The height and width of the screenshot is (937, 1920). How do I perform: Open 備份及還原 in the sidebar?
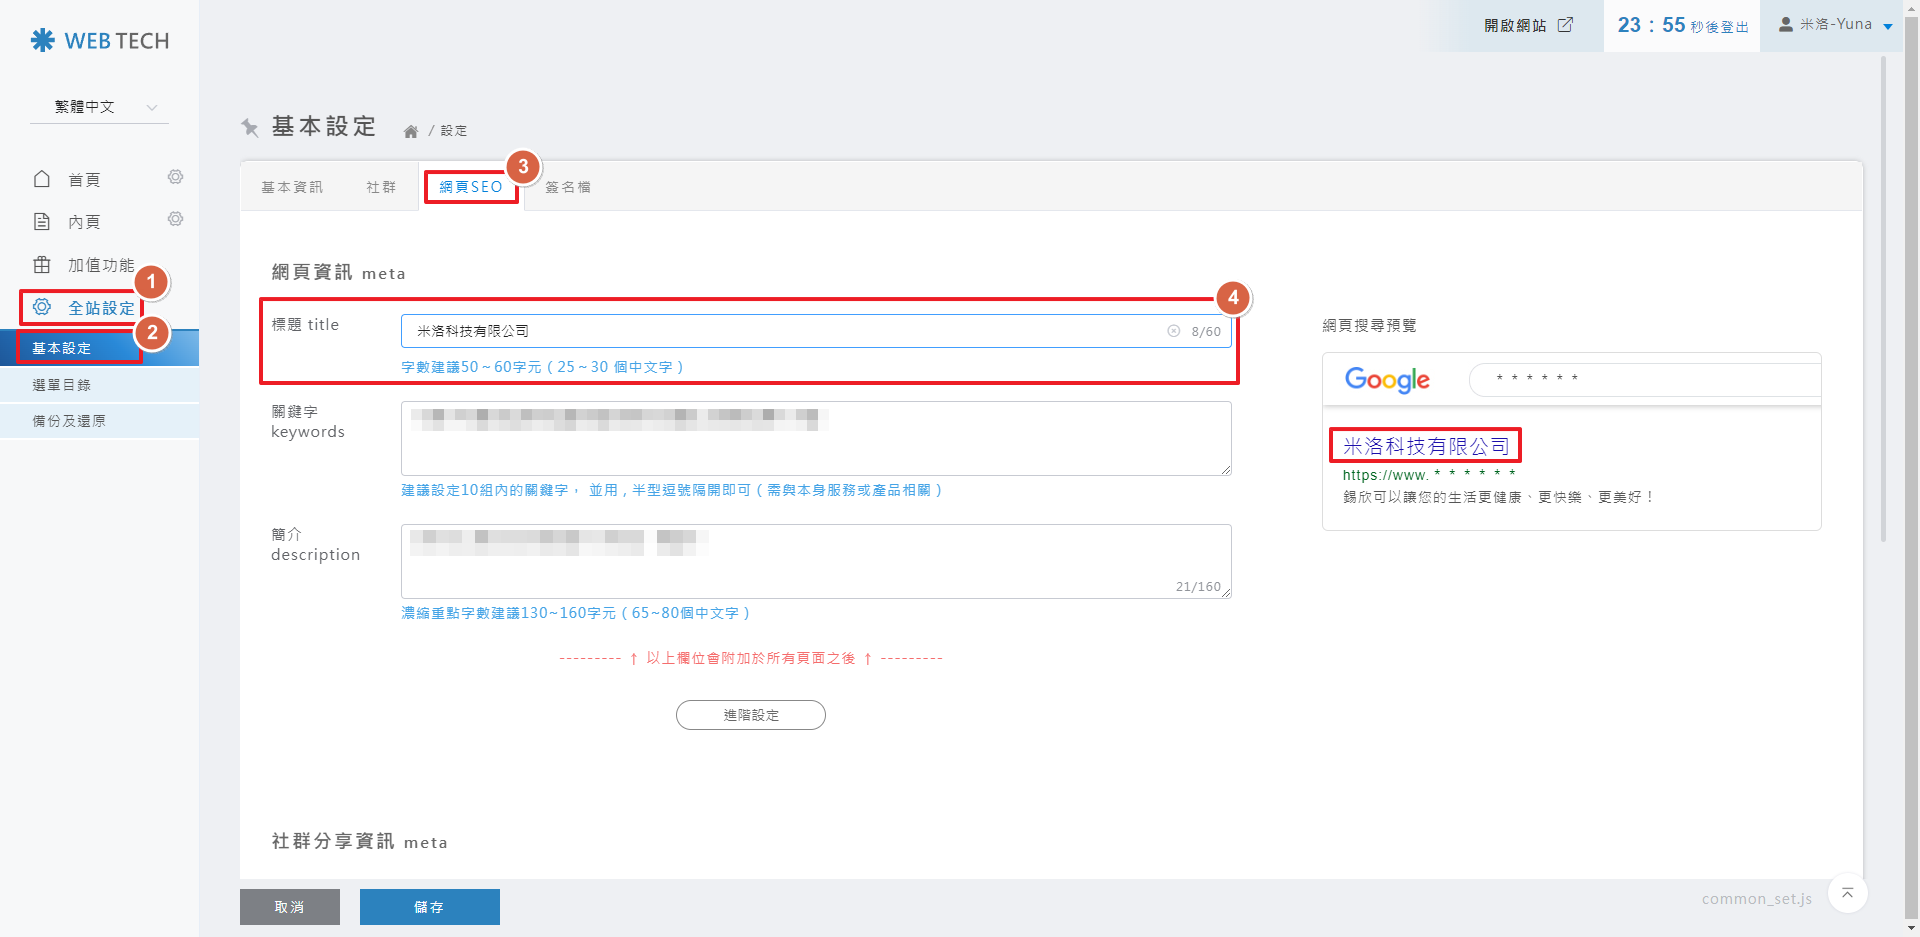click(x=69, y=421)
